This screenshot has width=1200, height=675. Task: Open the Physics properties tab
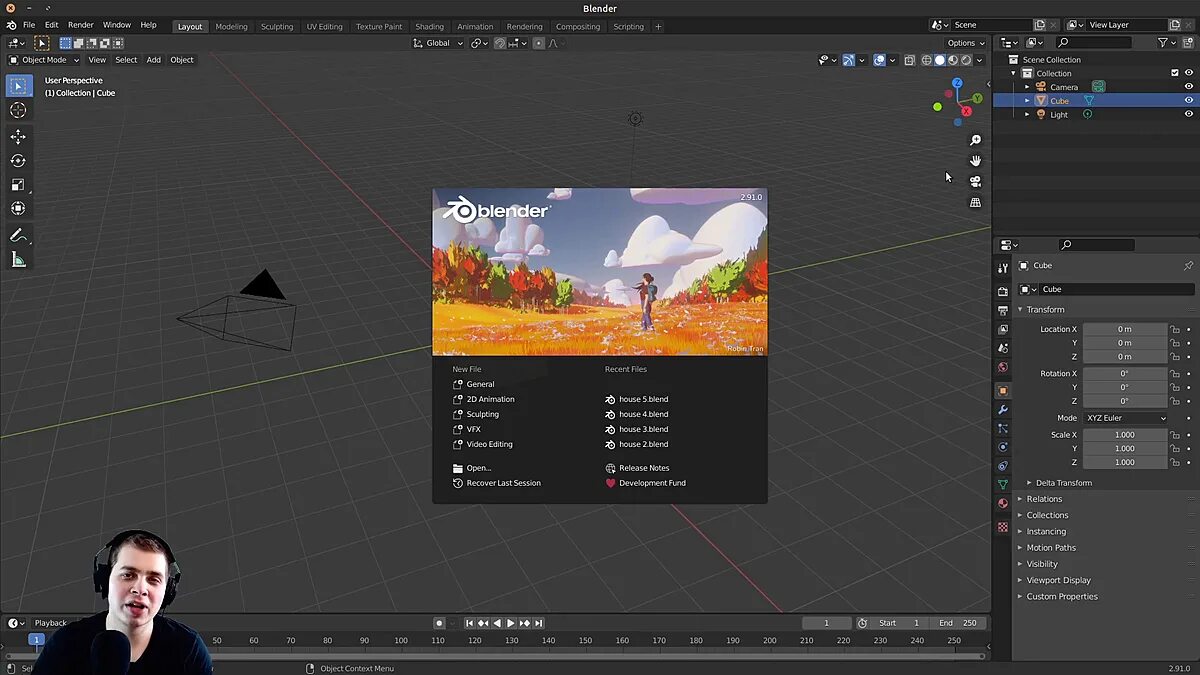pos(1003,447)
